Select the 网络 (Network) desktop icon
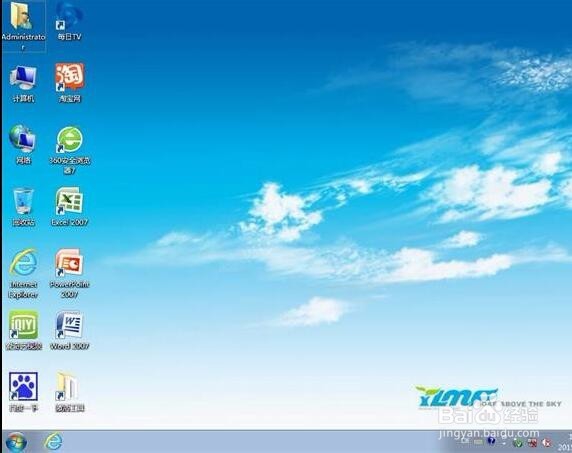Screen dimensions: 572x453 (23, 145)
